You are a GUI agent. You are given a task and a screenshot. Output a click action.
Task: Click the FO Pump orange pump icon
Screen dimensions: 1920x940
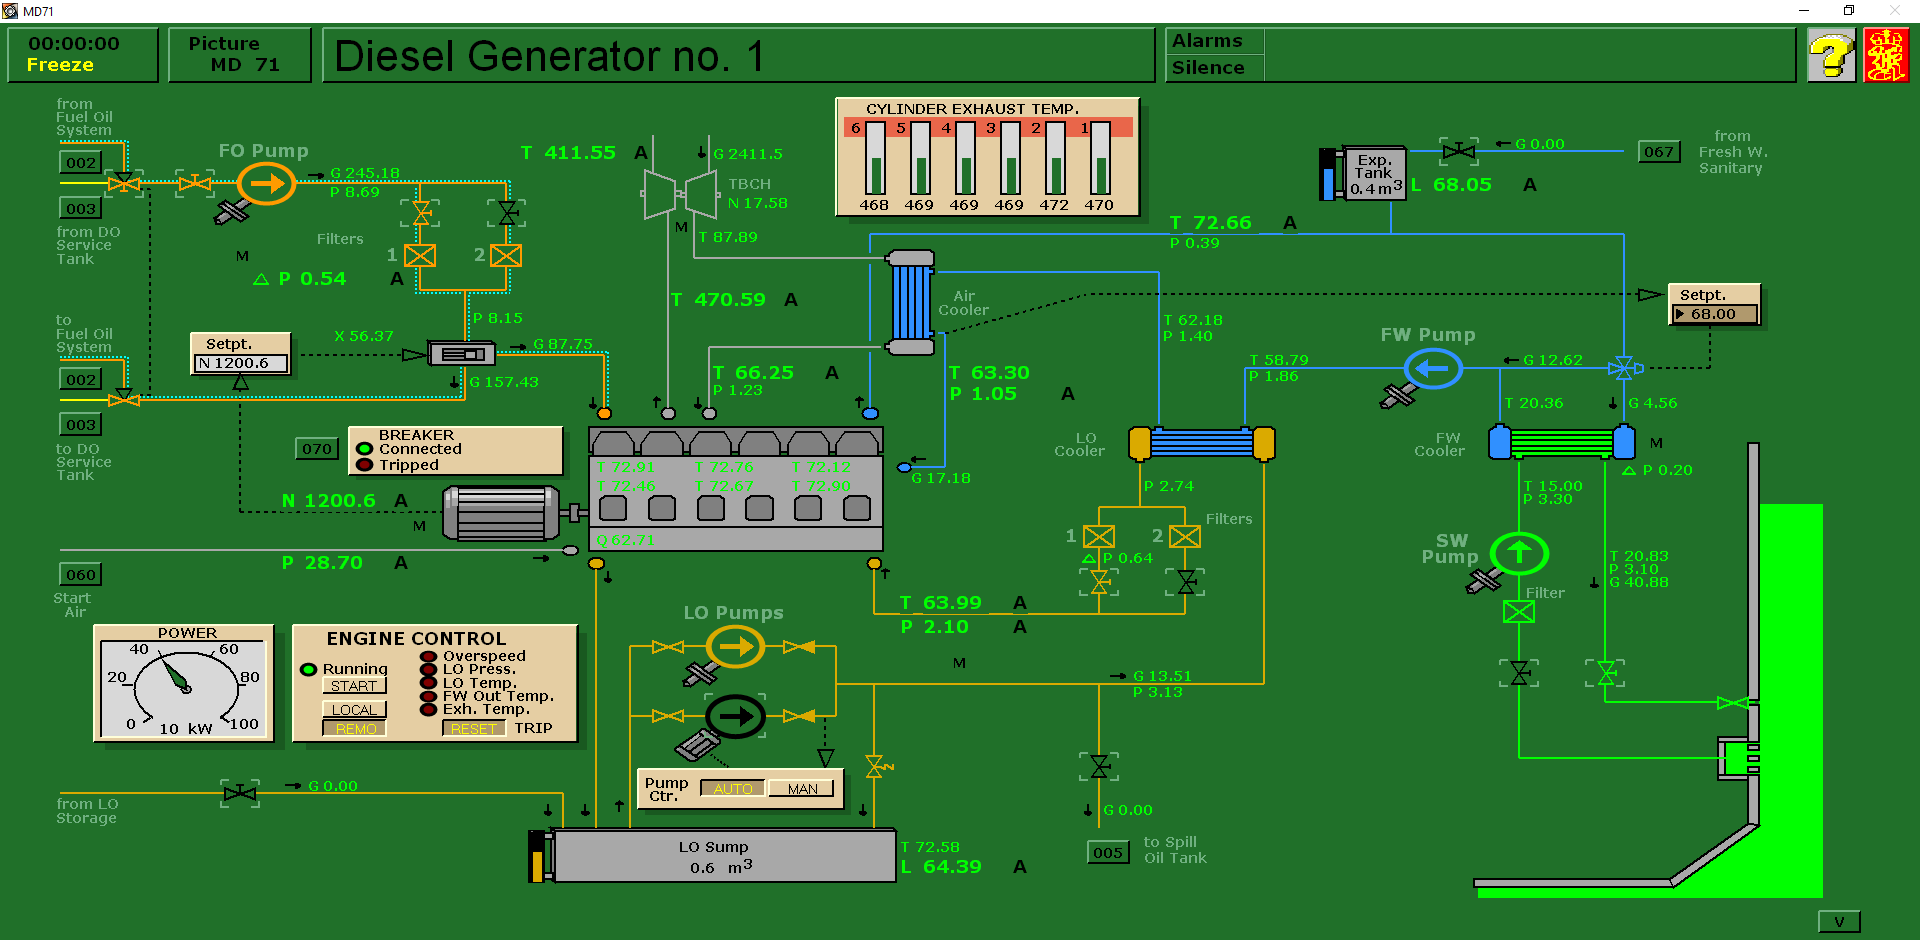[x=266, y=184]
